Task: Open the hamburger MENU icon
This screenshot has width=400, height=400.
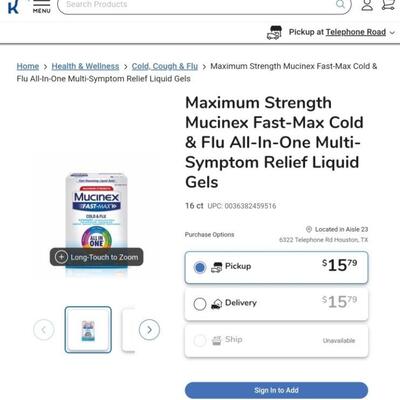Action: 42,6
